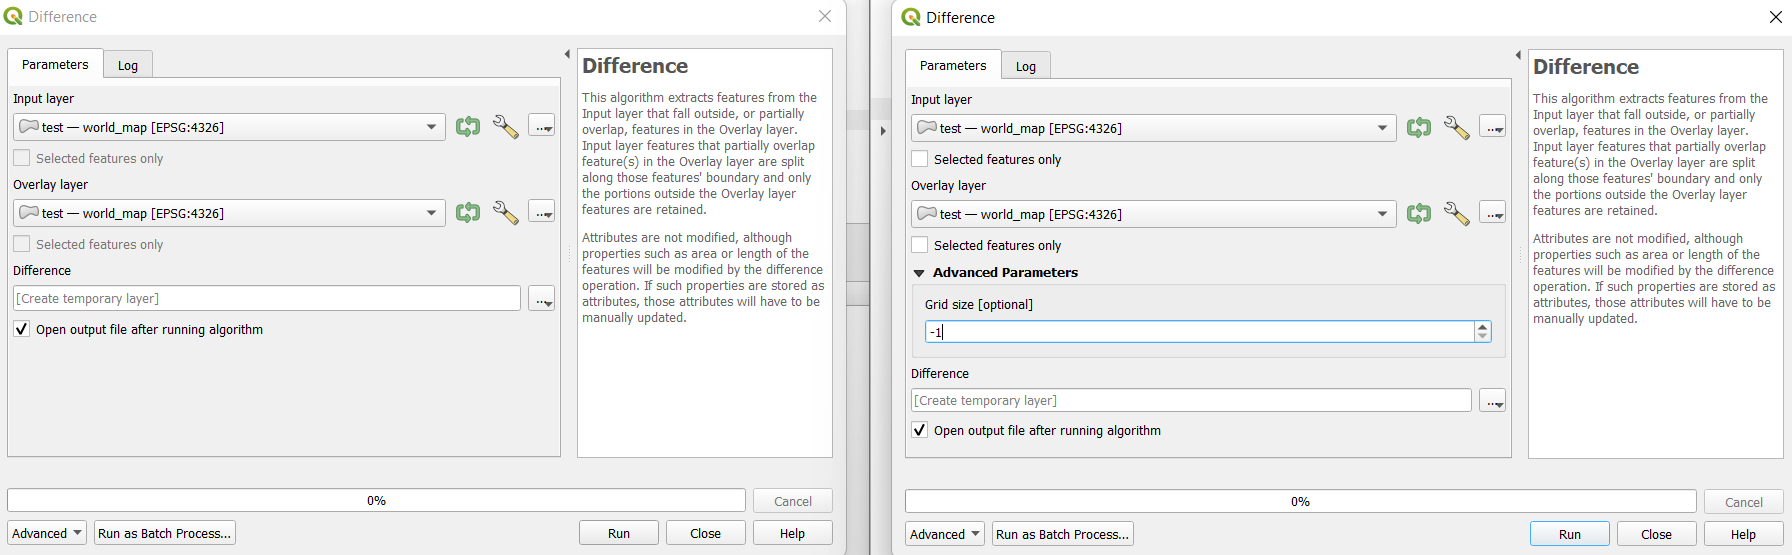This screenshot has height=555, width=1792.
Task: Switch to the Log tab in left dialog
Action: point(128,65)
